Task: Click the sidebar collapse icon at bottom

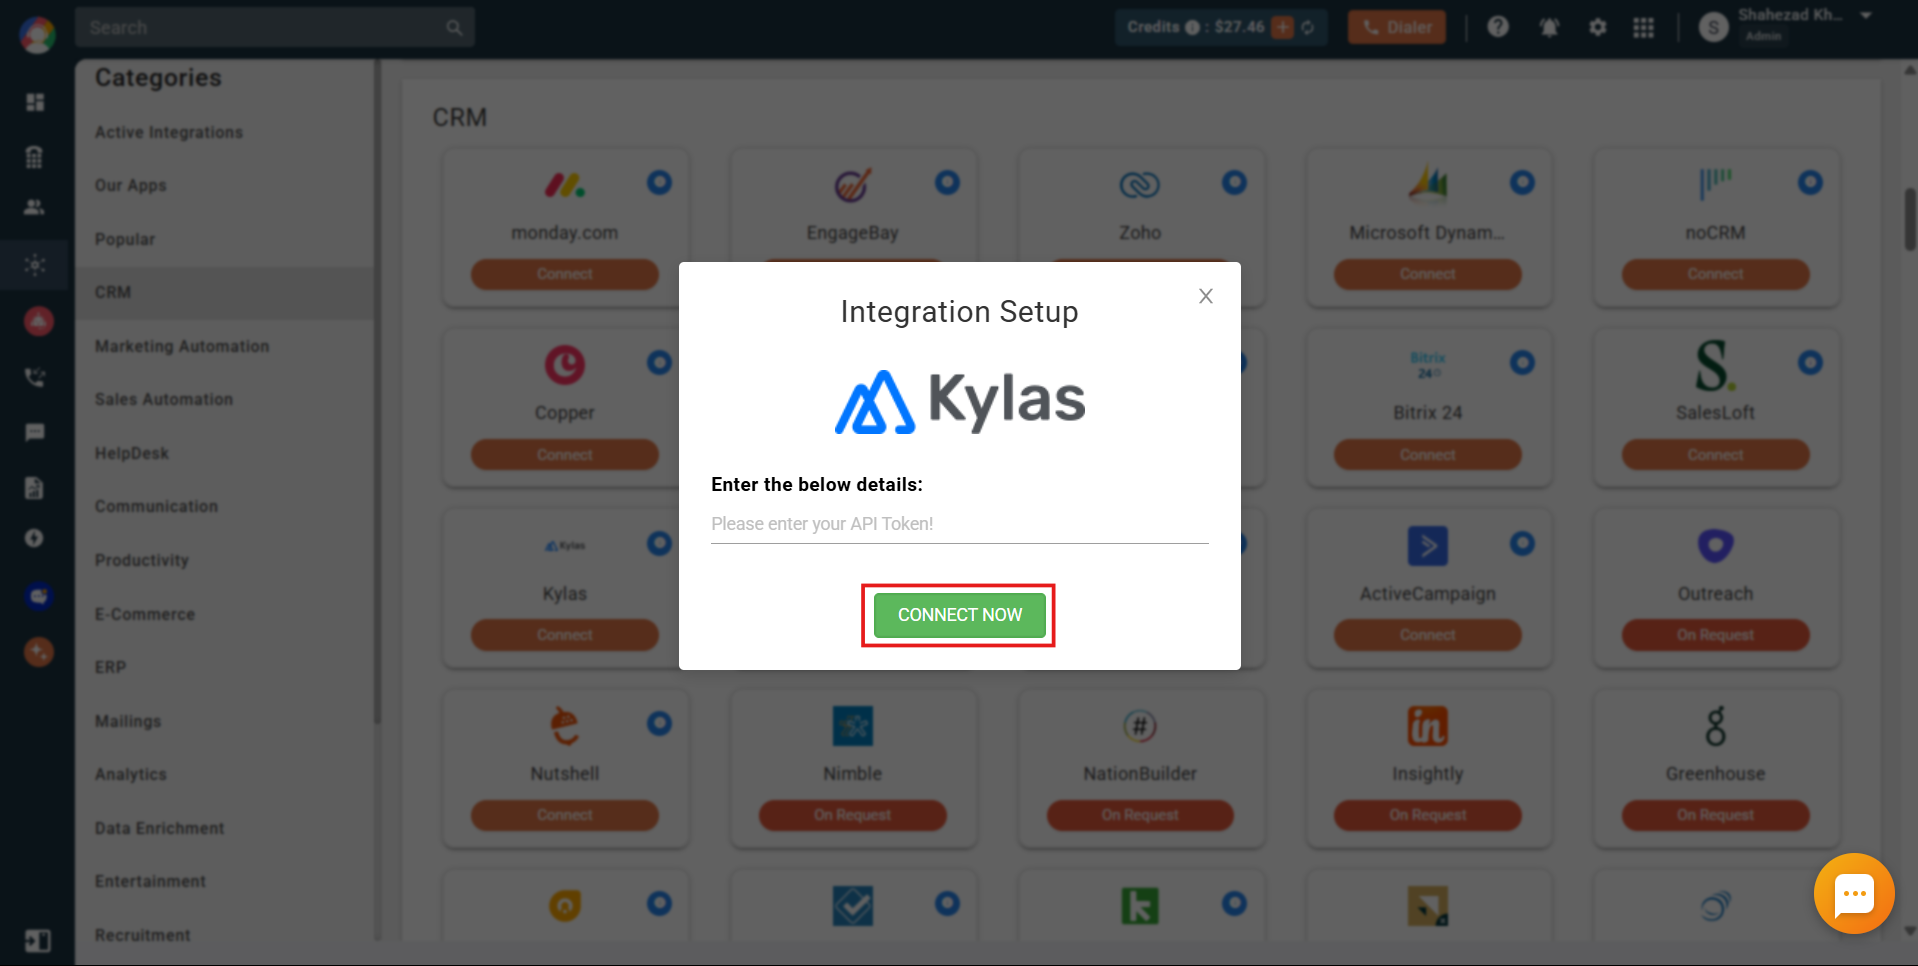Action: [x=37, y=941]
